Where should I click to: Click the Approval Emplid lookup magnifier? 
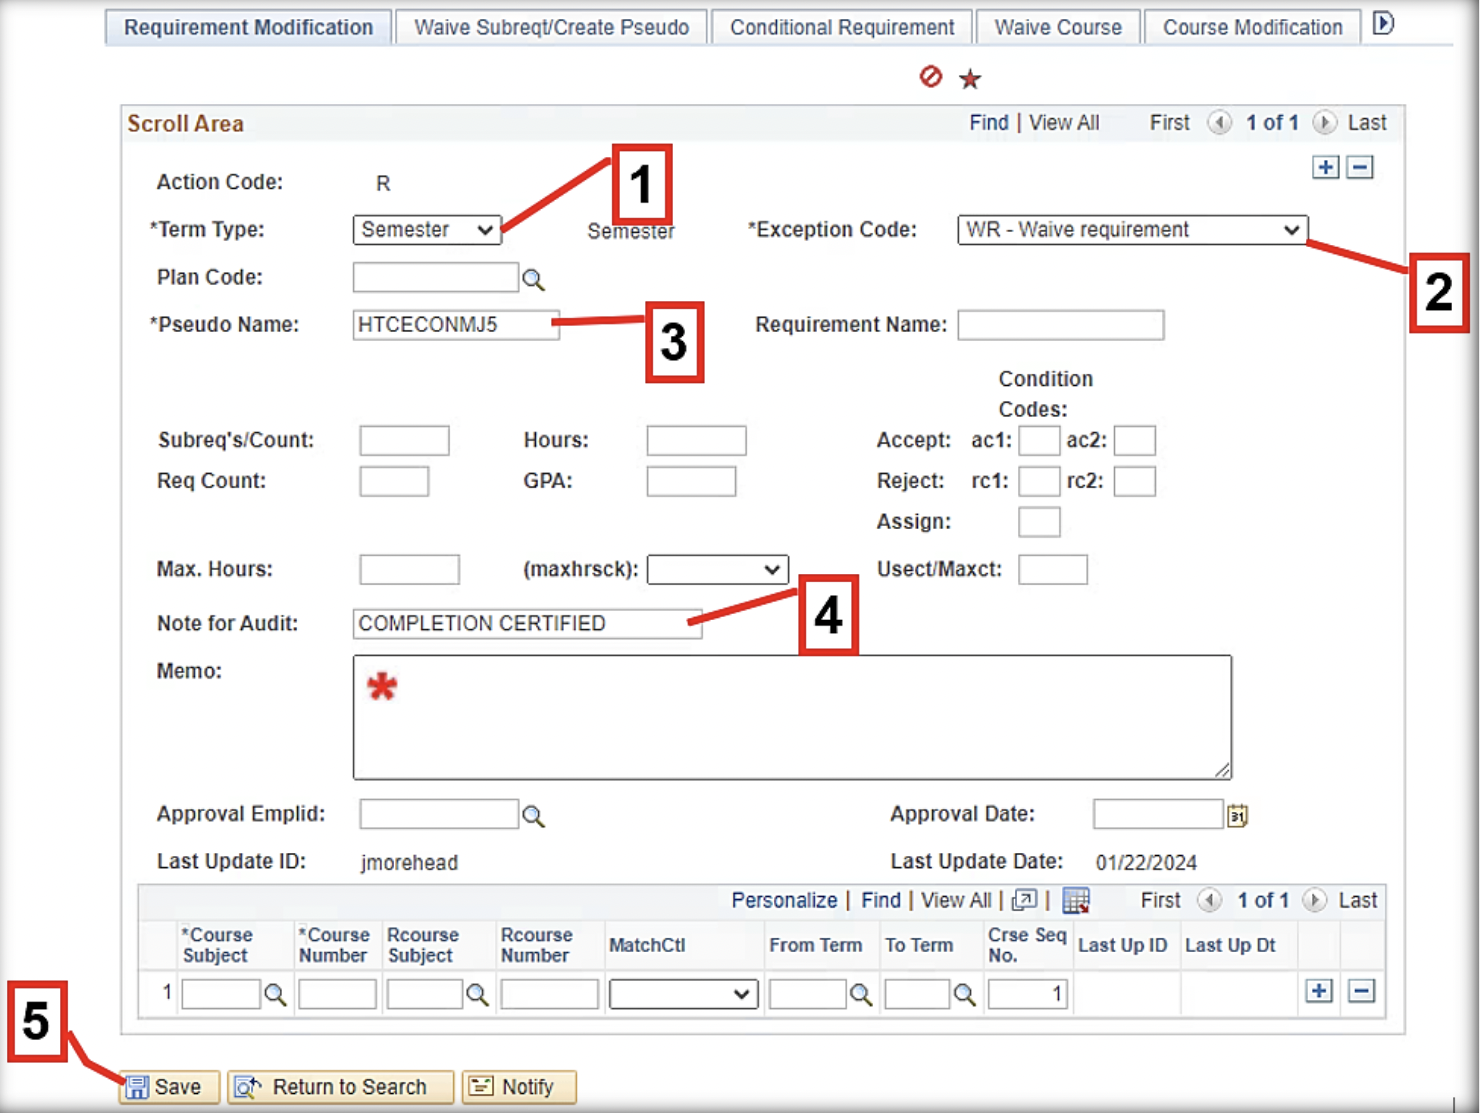pyautogui.click(x=534, y=816)
